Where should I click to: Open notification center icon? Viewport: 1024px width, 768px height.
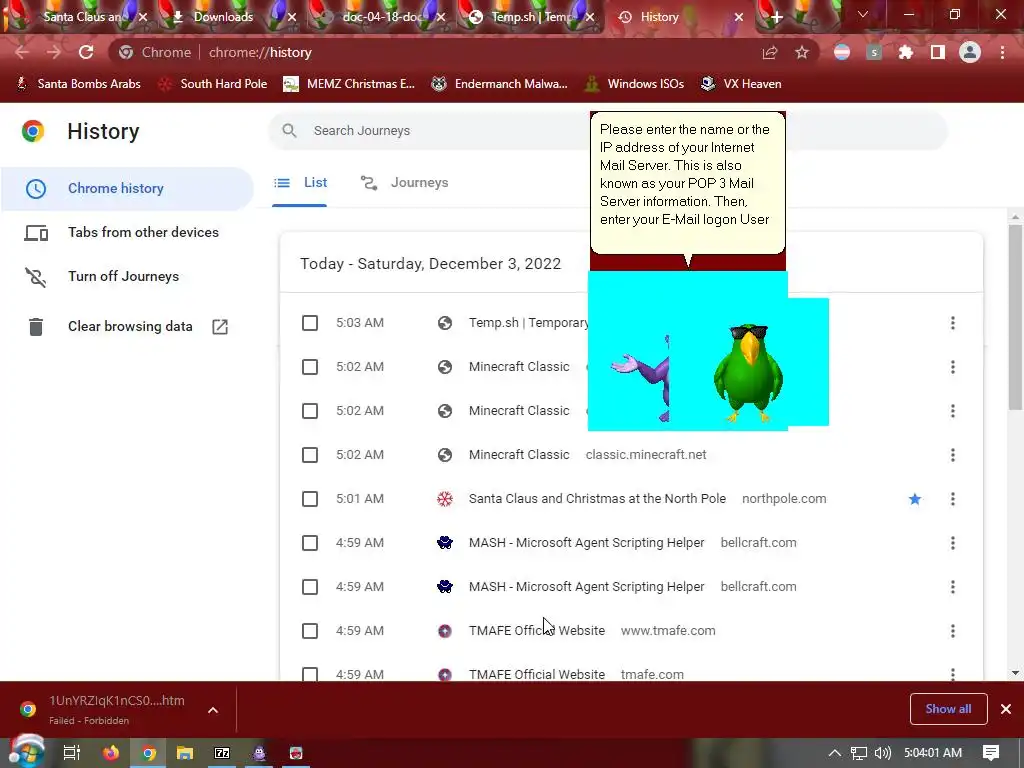coord(991,753)
